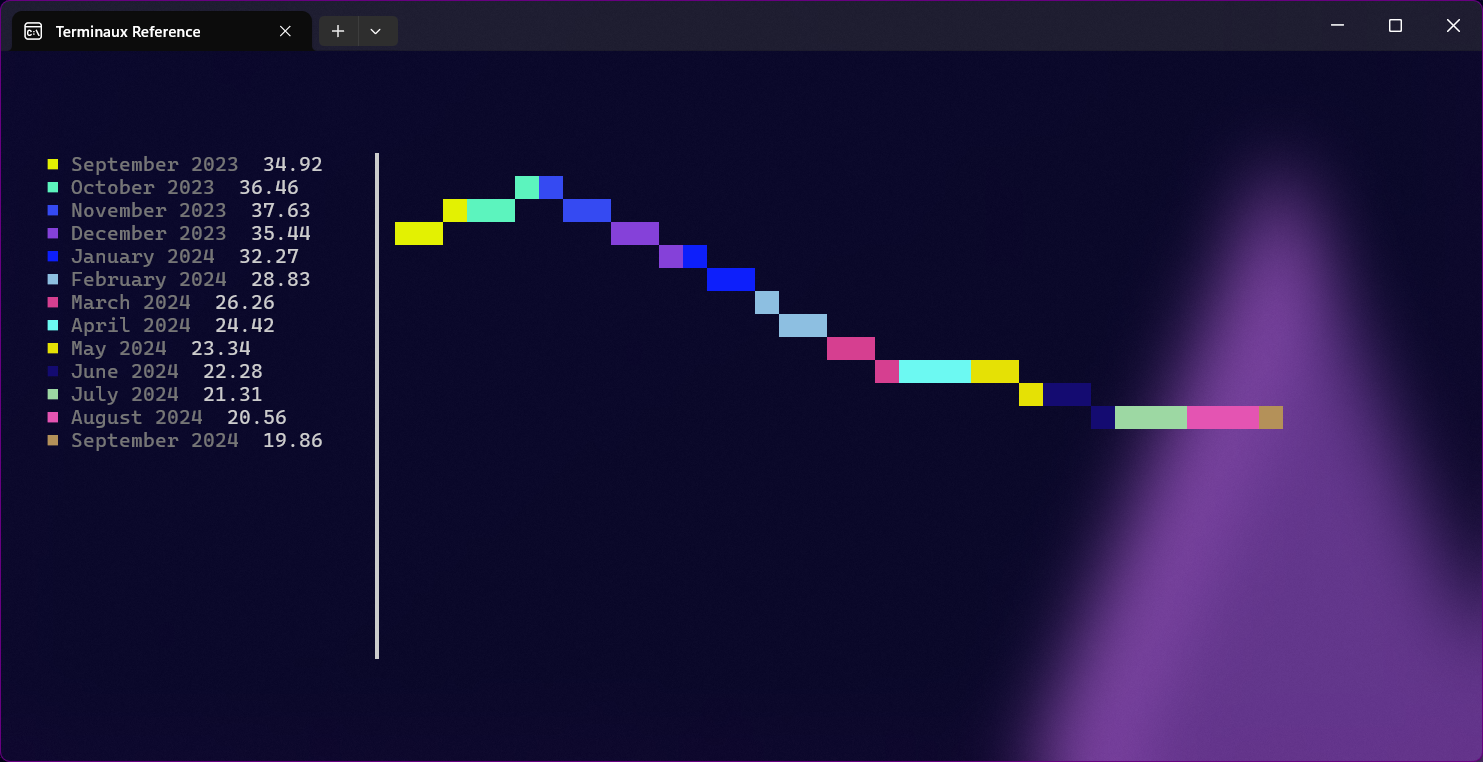This screenshot has height=762, width=1483.
Task: Click the mint October 2023 legend swatch
Action: click(53, 187)
